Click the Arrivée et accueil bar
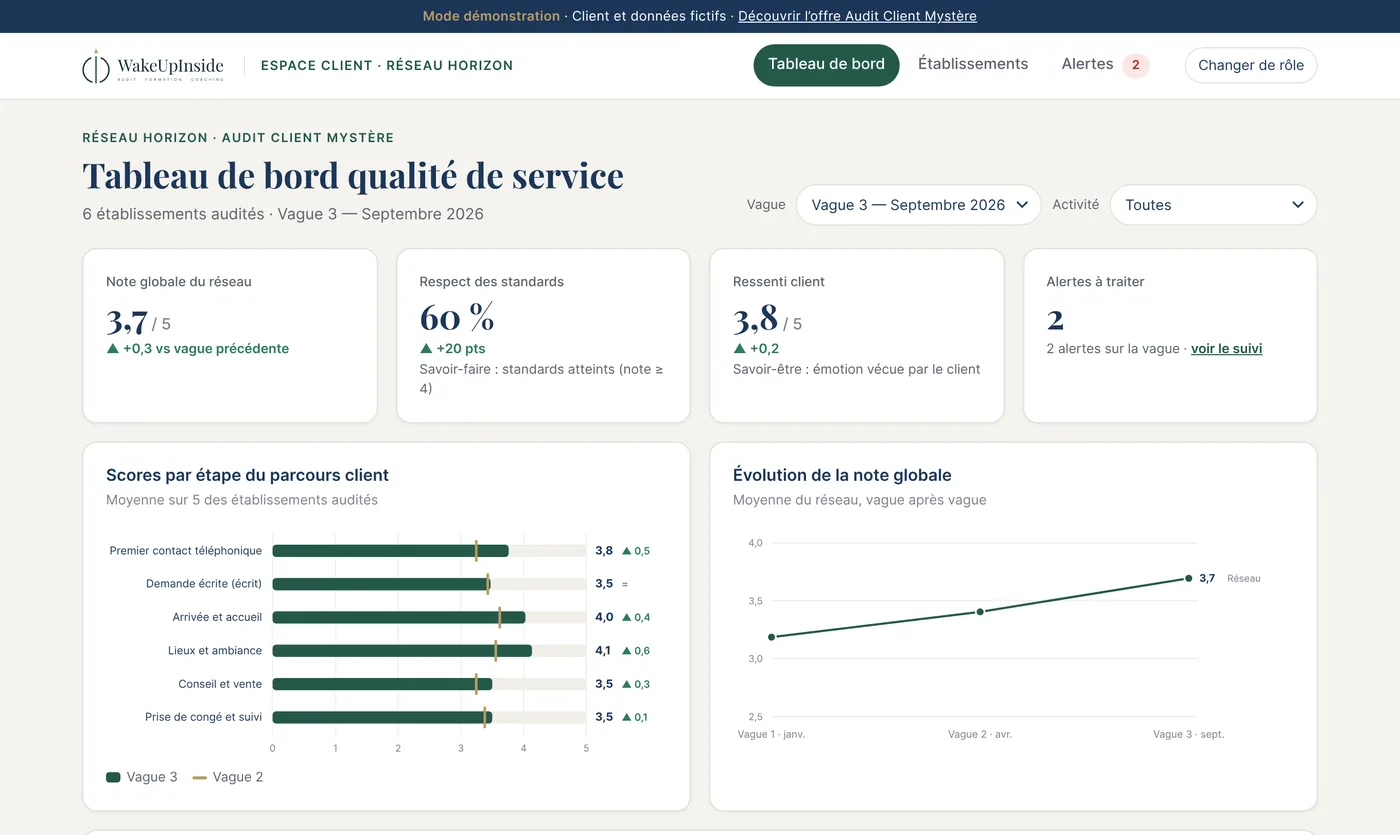 coord(398,617)
